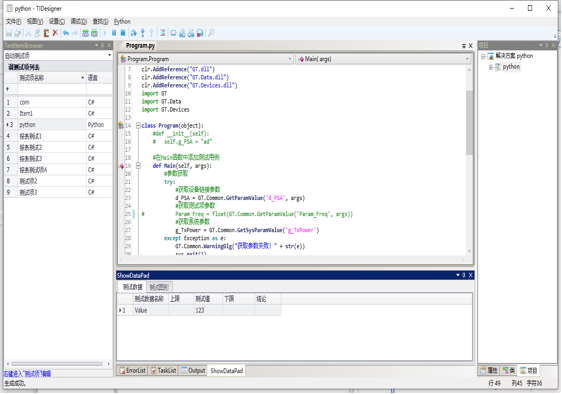Click the last monitor icon with red mark
Image resolution: width=562 pixels, height=394 pixels.
click(200, 33)
